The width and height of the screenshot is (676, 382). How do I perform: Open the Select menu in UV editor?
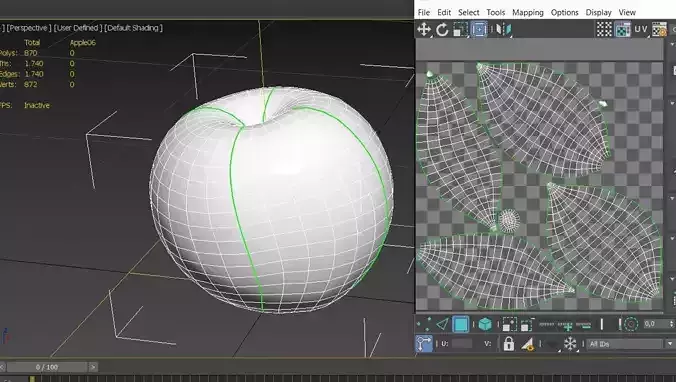pos(469,13)
